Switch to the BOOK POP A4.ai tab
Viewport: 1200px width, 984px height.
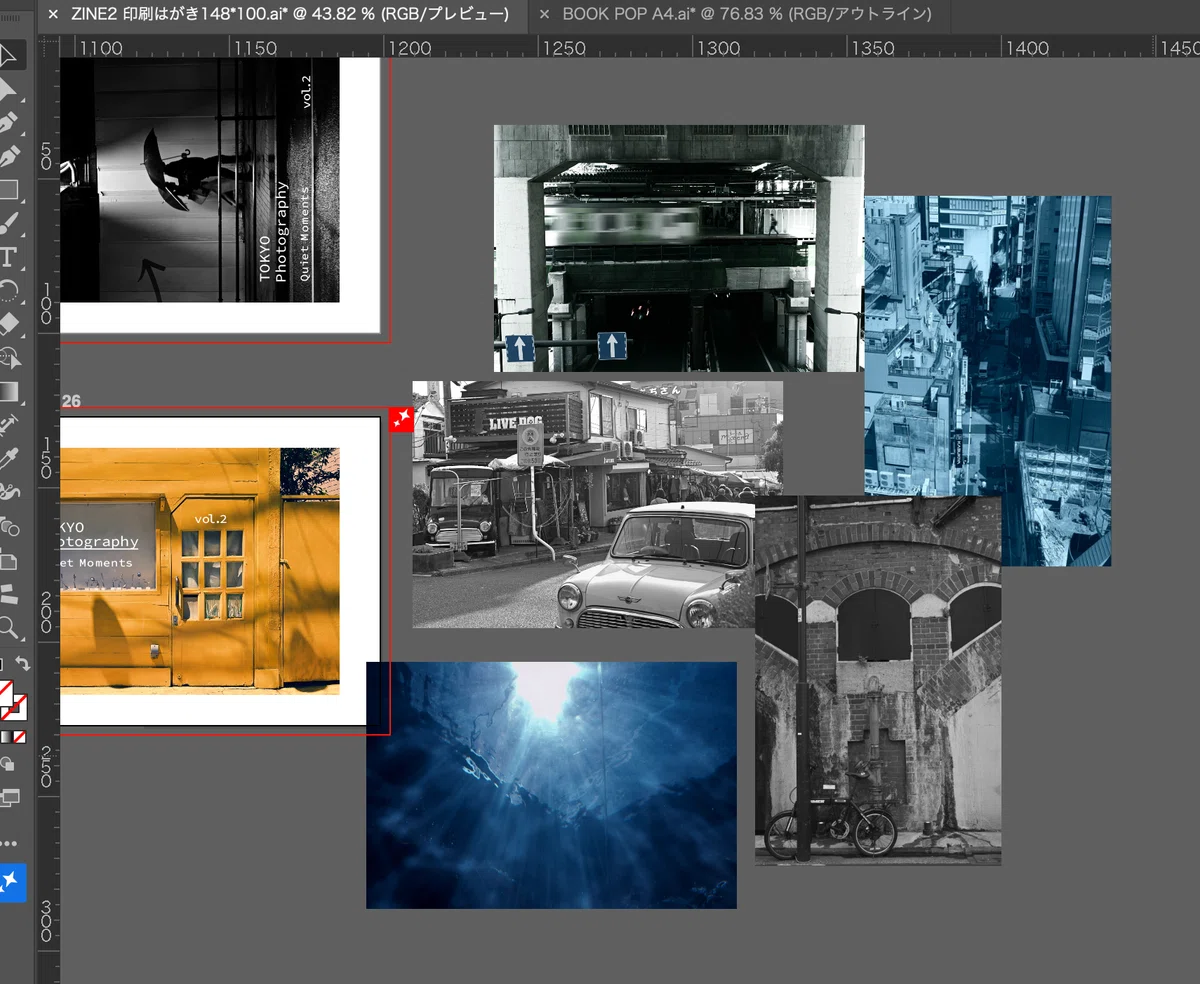747,14
